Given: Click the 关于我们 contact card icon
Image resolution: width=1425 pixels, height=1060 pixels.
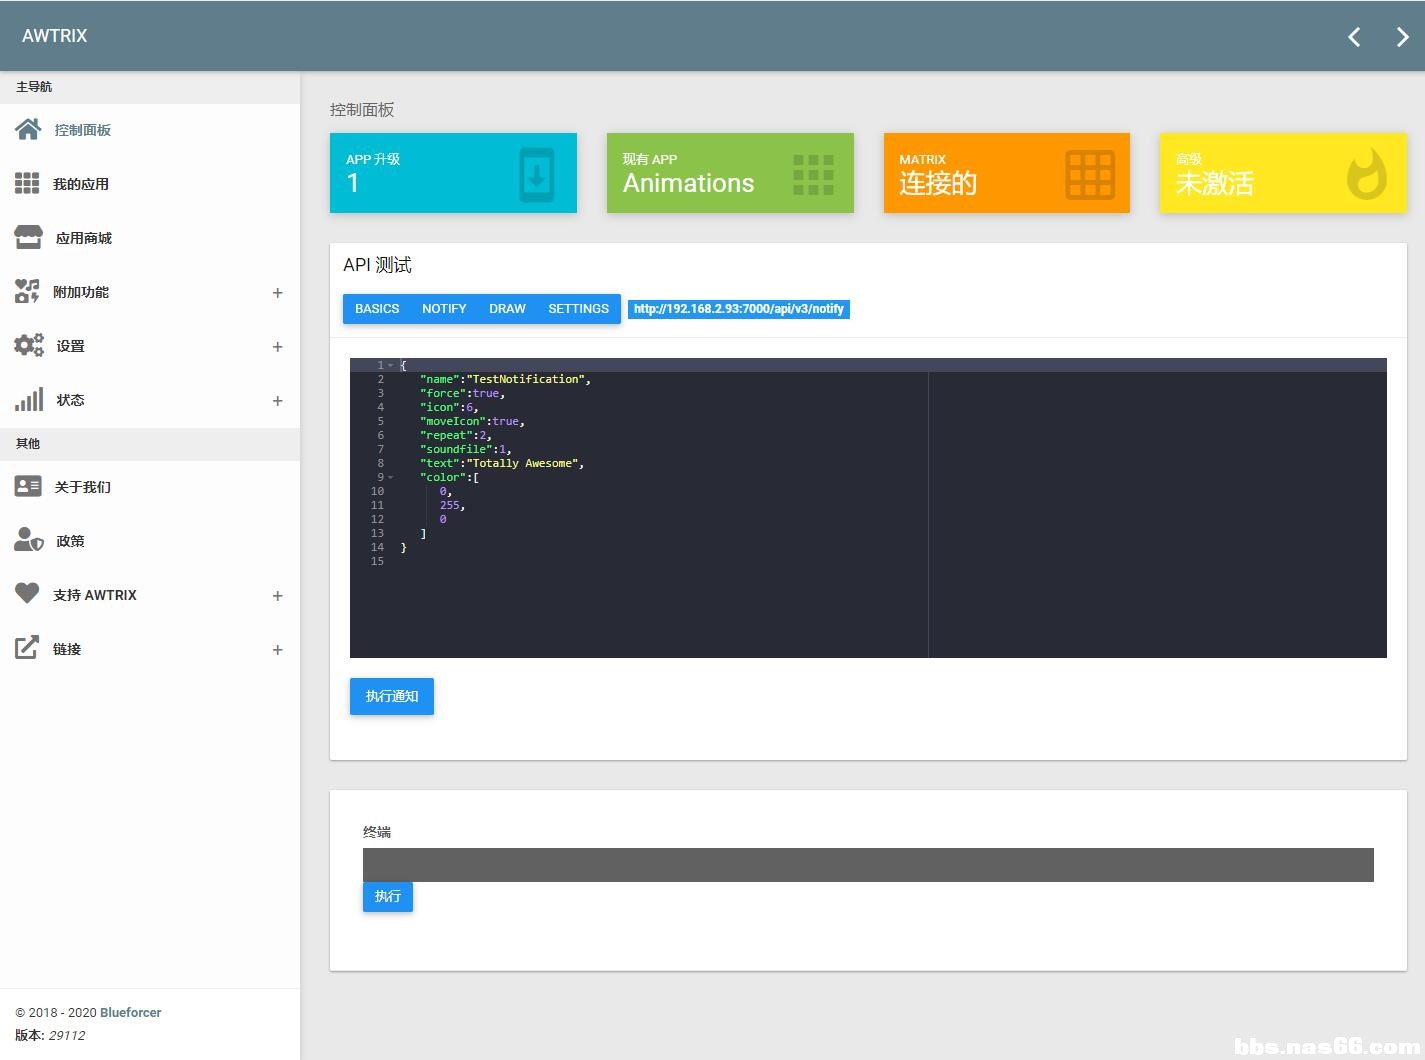Looking at the screenshot, I should coord(28,487).
